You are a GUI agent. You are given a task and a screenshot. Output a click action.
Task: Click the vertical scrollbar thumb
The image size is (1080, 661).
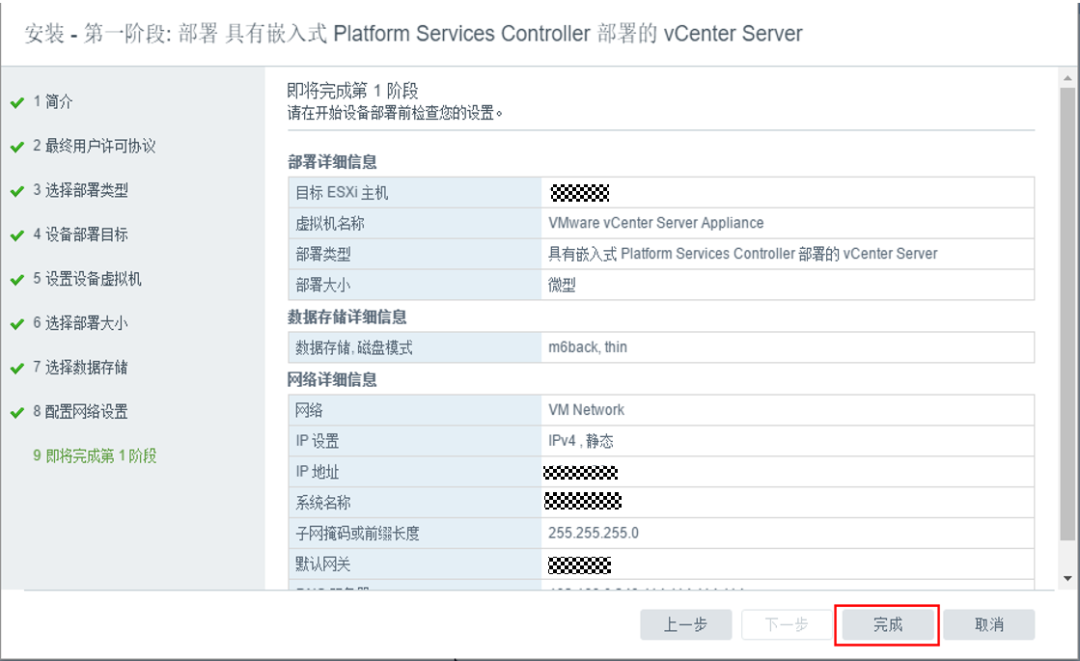coord(1068,313)
